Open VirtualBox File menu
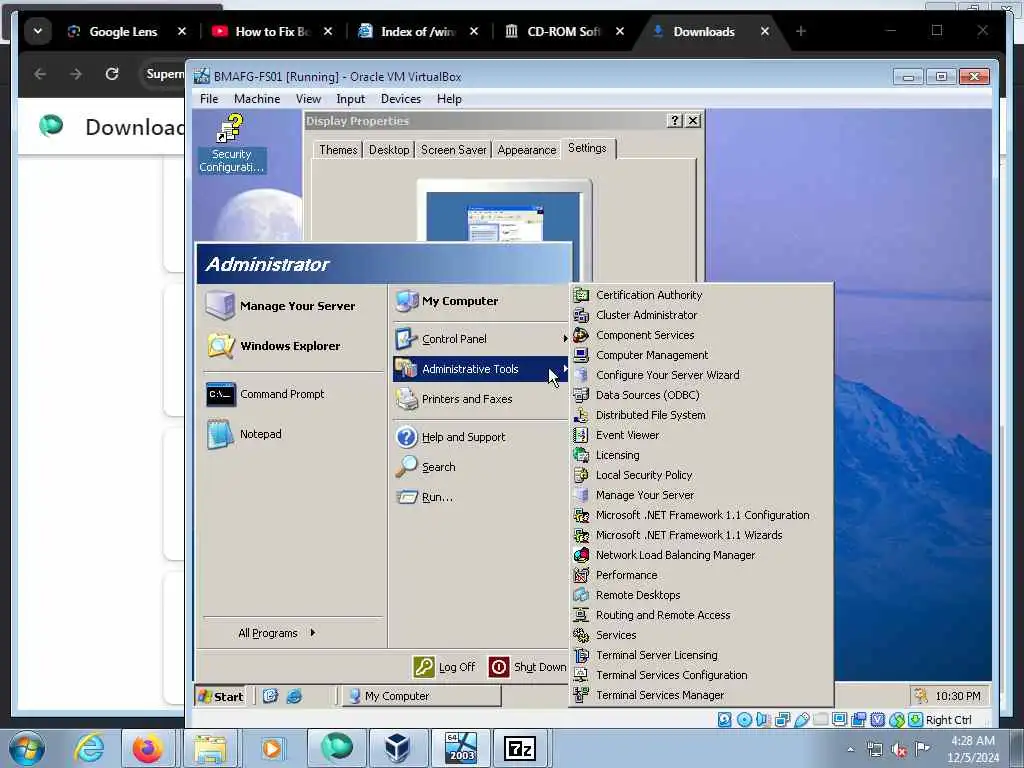 coord(209,99)
